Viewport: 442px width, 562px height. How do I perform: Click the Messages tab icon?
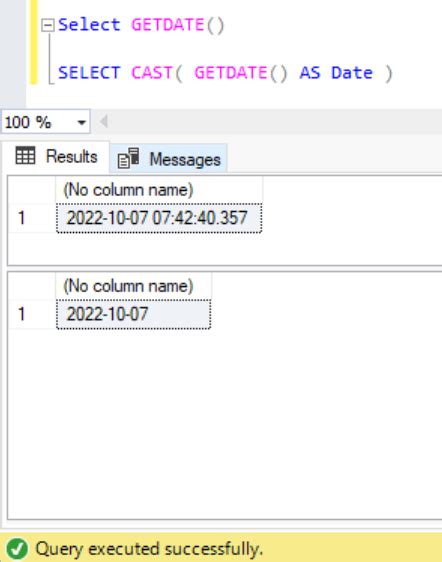point(128,158)
